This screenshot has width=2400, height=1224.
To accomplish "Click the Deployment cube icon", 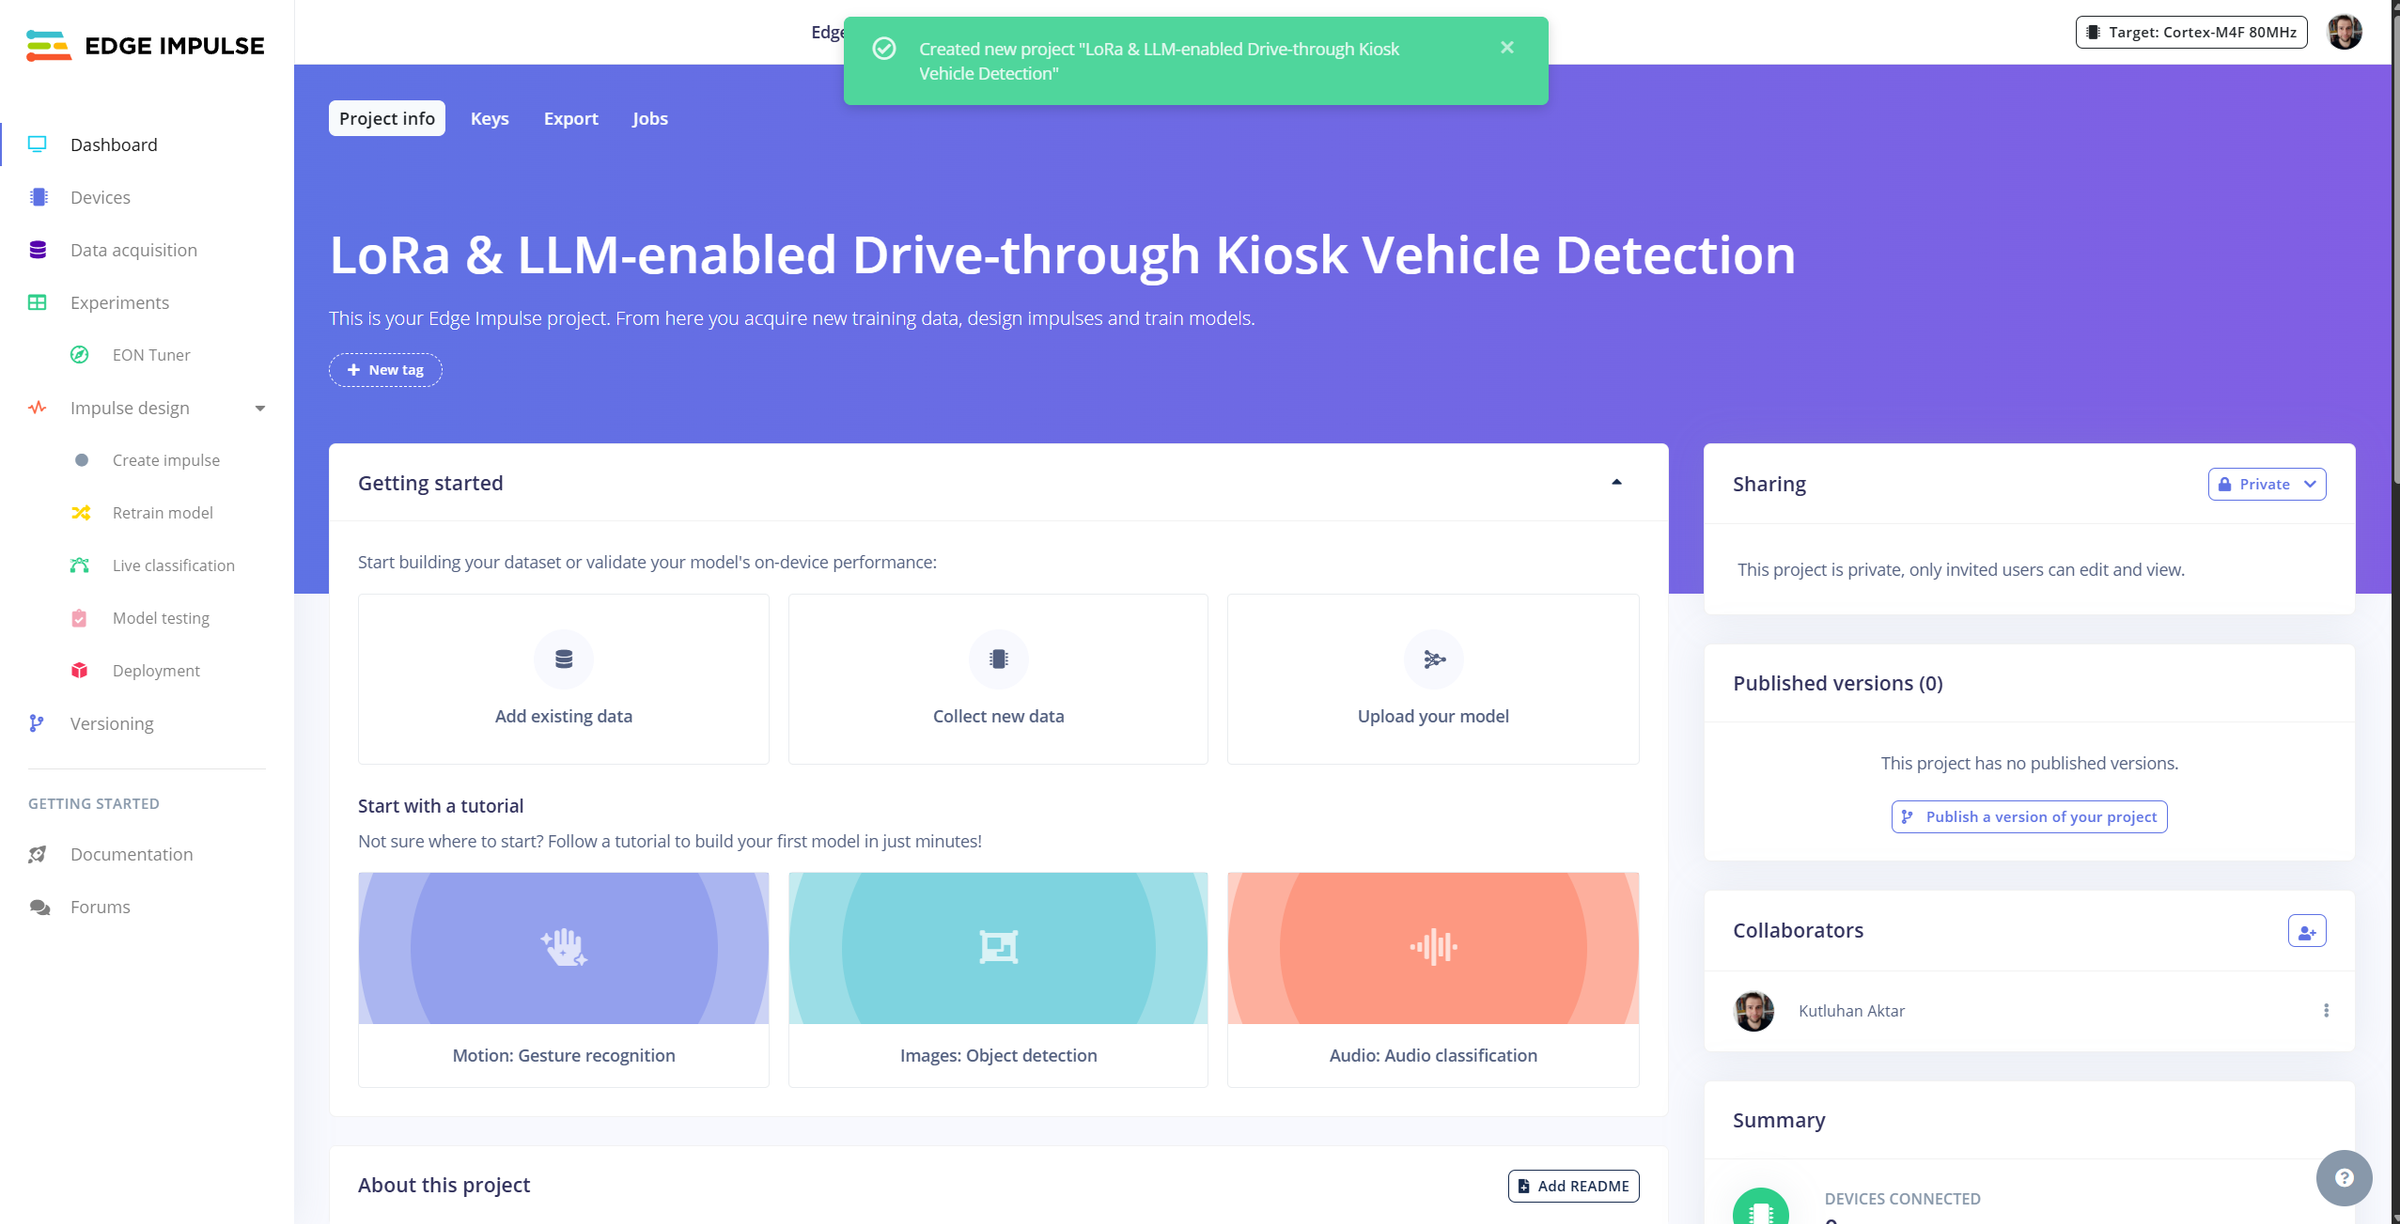I will (x=80, y=671).
